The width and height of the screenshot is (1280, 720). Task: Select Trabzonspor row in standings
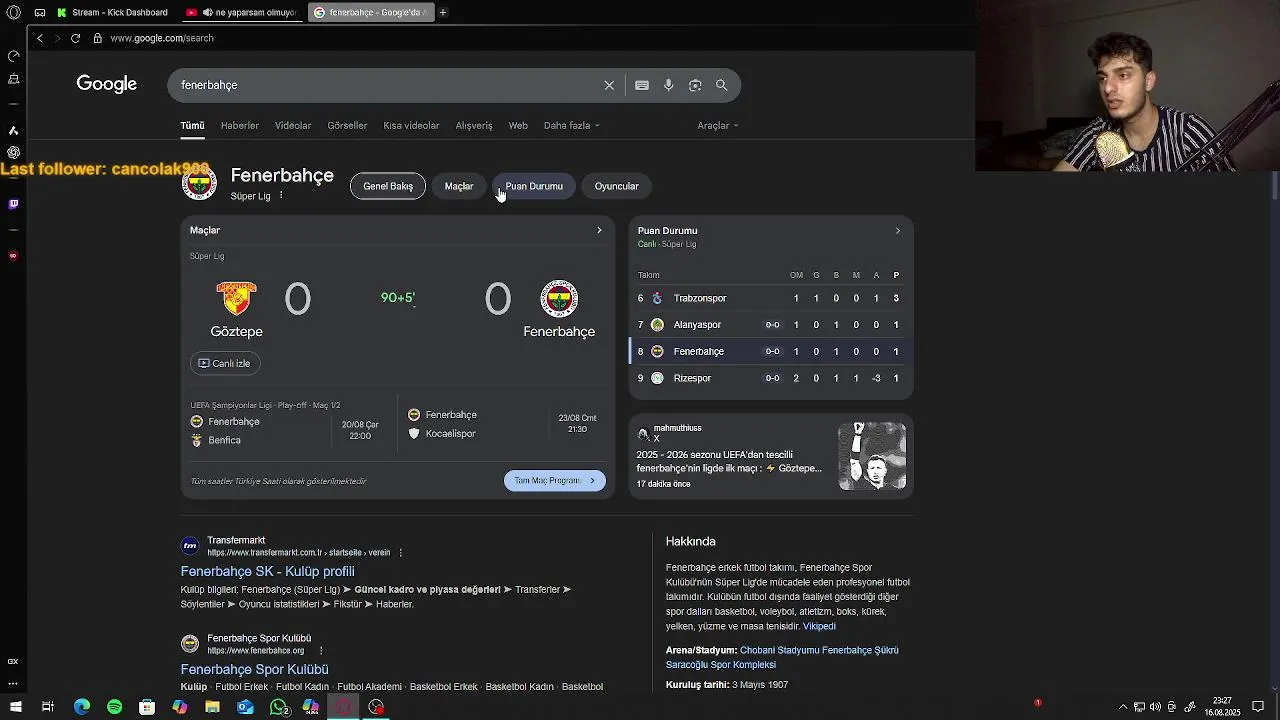click(770, 298)
